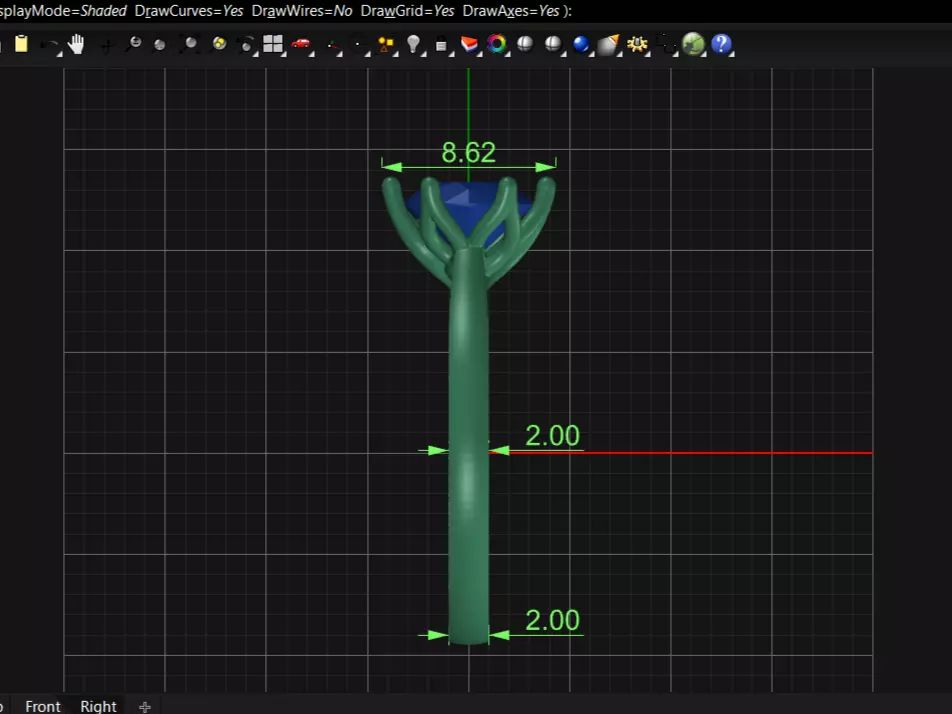Open the Edit Layers icon

coord(469,44)
